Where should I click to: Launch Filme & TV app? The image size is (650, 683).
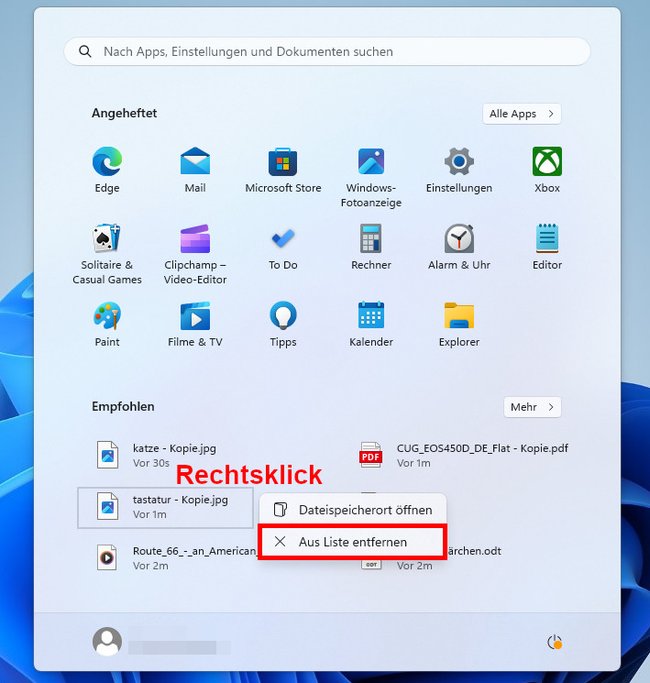pyautogui.click(x=195, y=316)
